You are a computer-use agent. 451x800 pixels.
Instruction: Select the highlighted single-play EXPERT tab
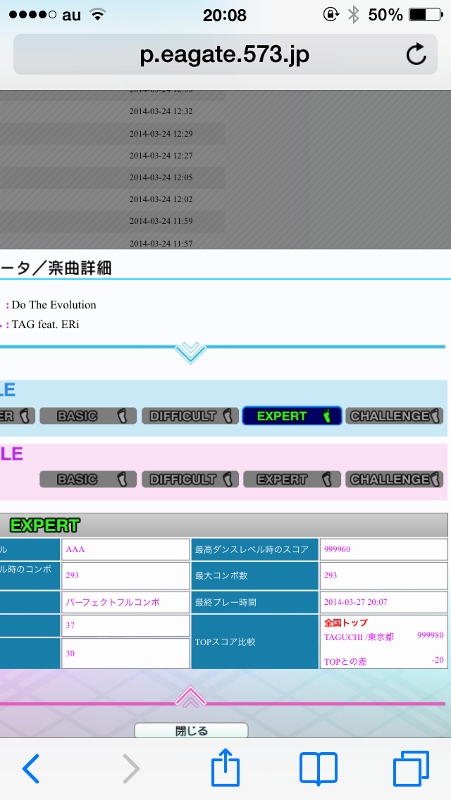click(292, 416)
